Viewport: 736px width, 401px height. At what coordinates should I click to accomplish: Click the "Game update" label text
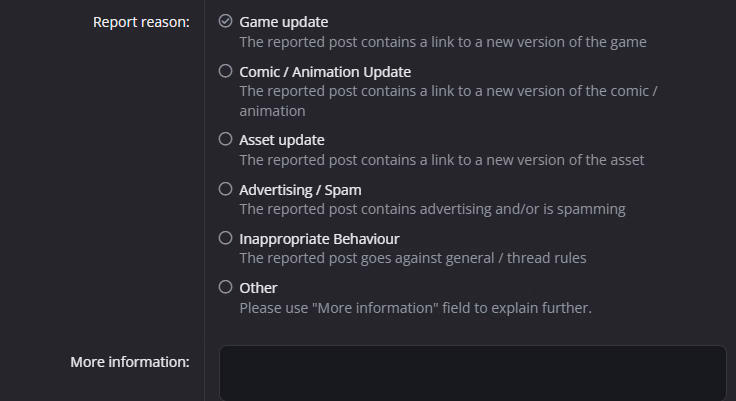[x=283, y=22]
